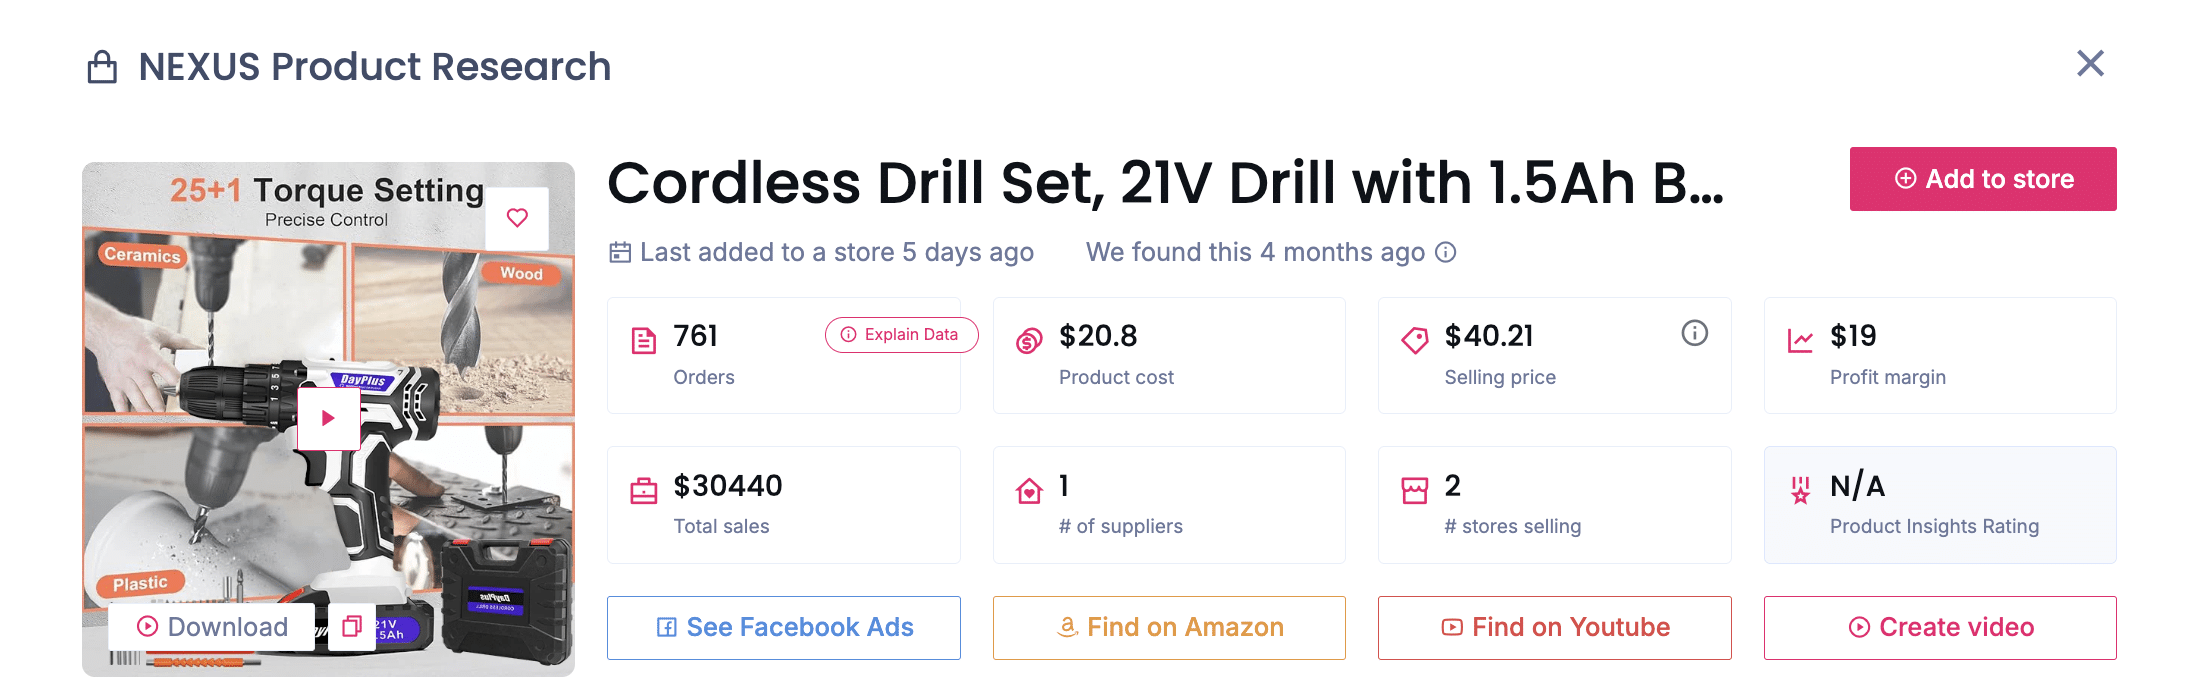Click the total sales briefcase icon

(x=643, y=489)
